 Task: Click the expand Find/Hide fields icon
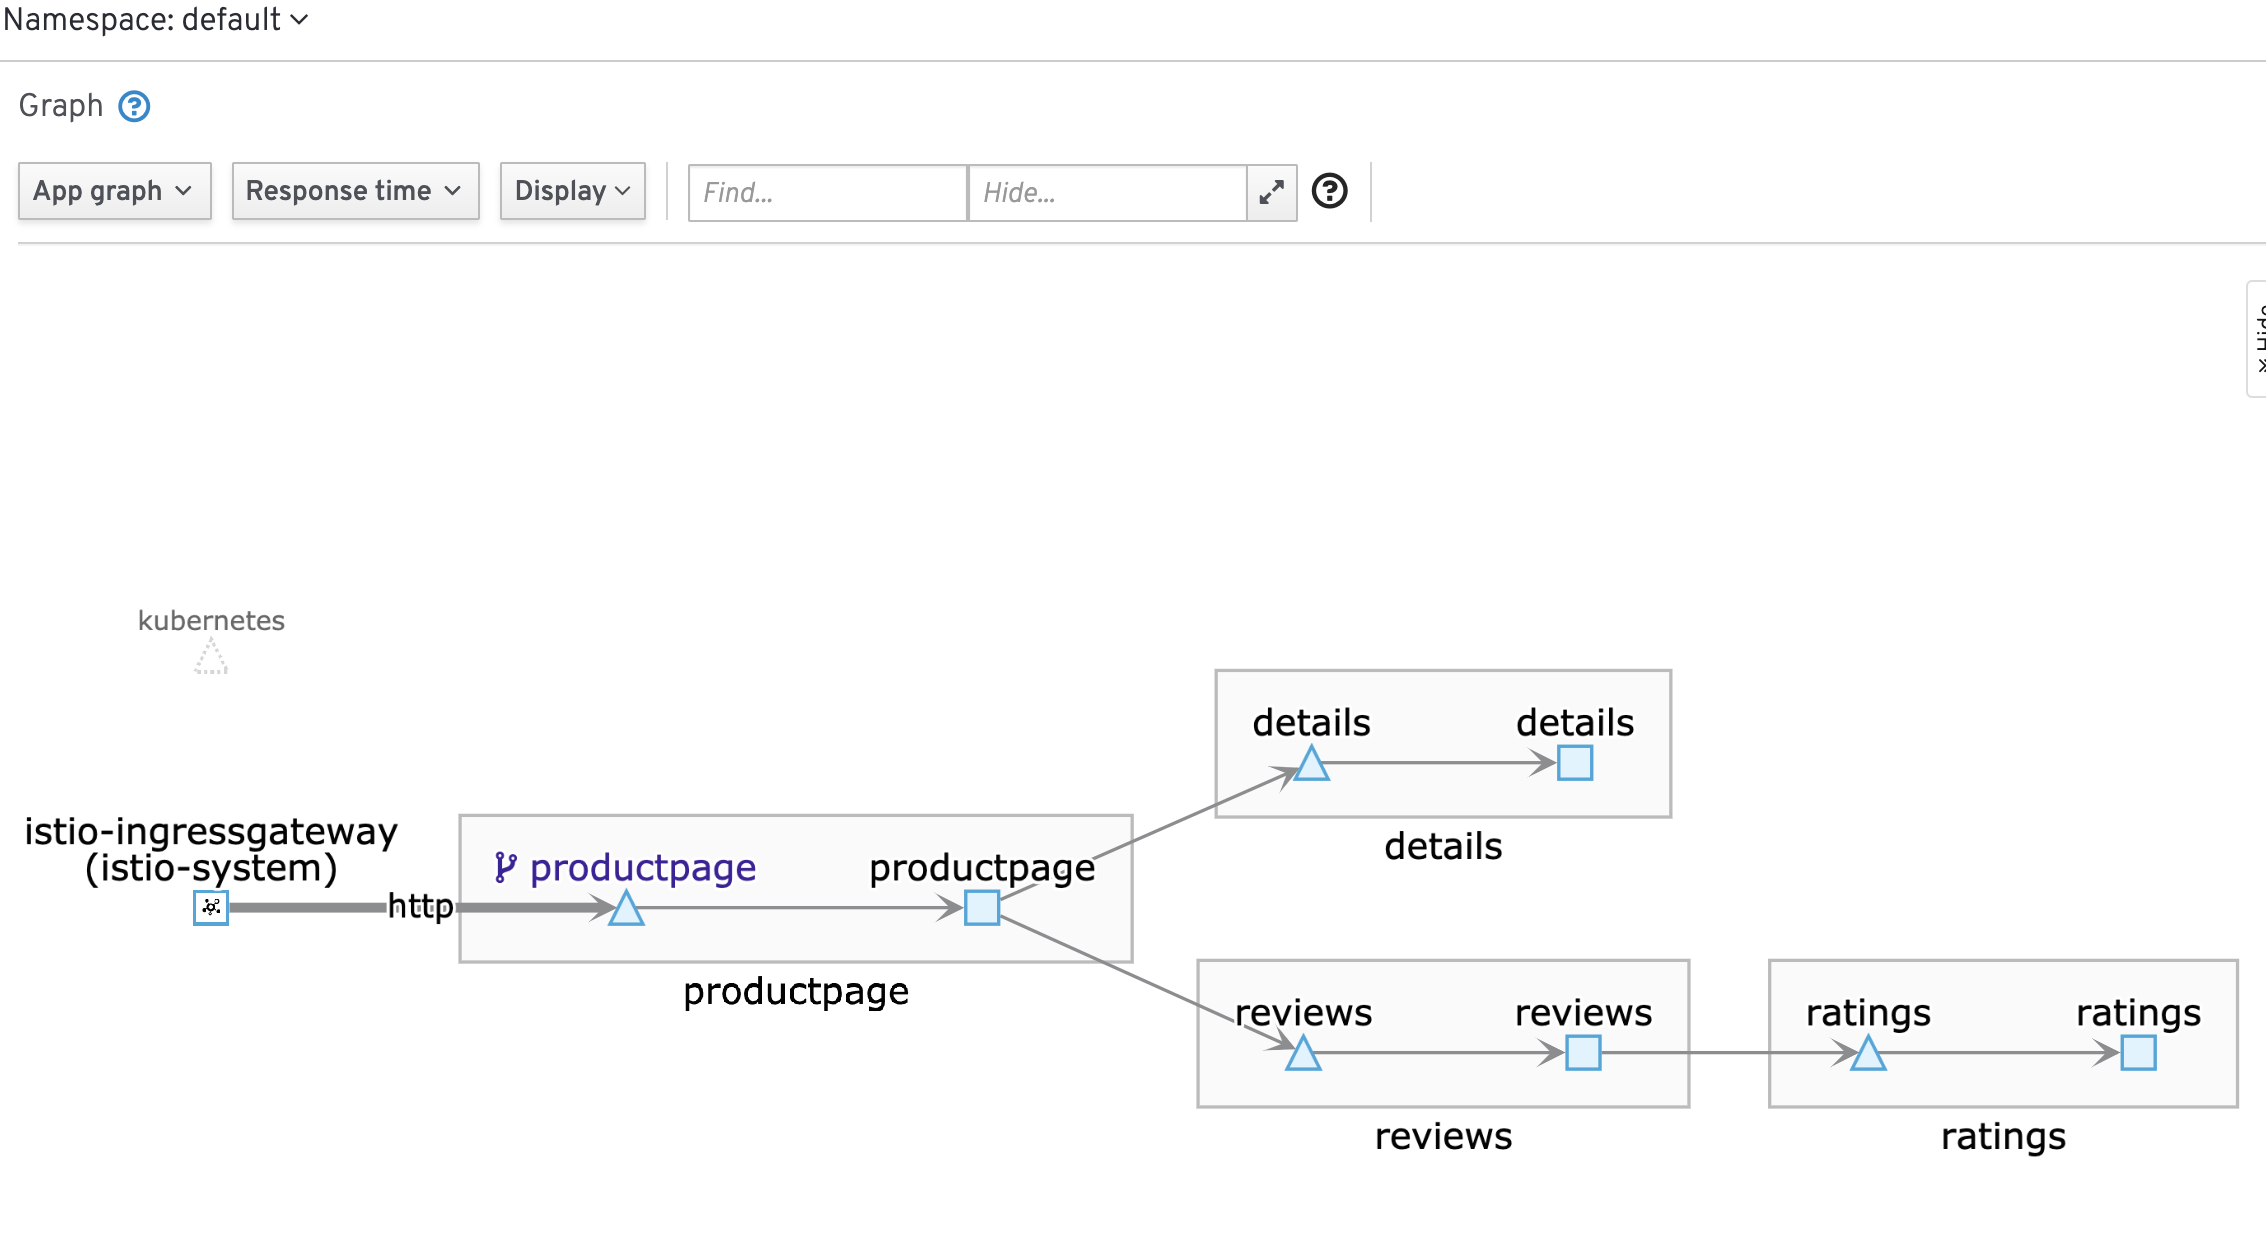[1271, 192]
